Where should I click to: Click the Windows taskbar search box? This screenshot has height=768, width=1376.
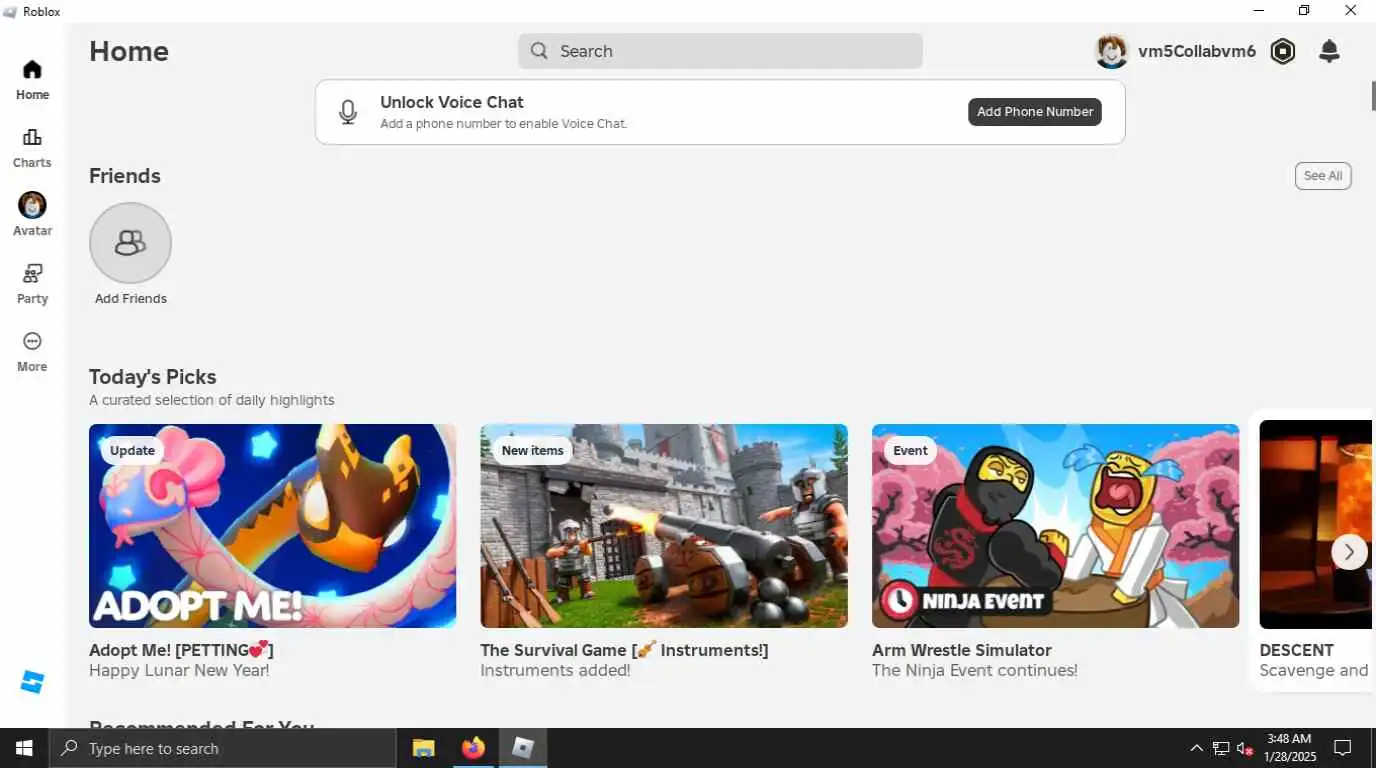[x=222, y=748]
